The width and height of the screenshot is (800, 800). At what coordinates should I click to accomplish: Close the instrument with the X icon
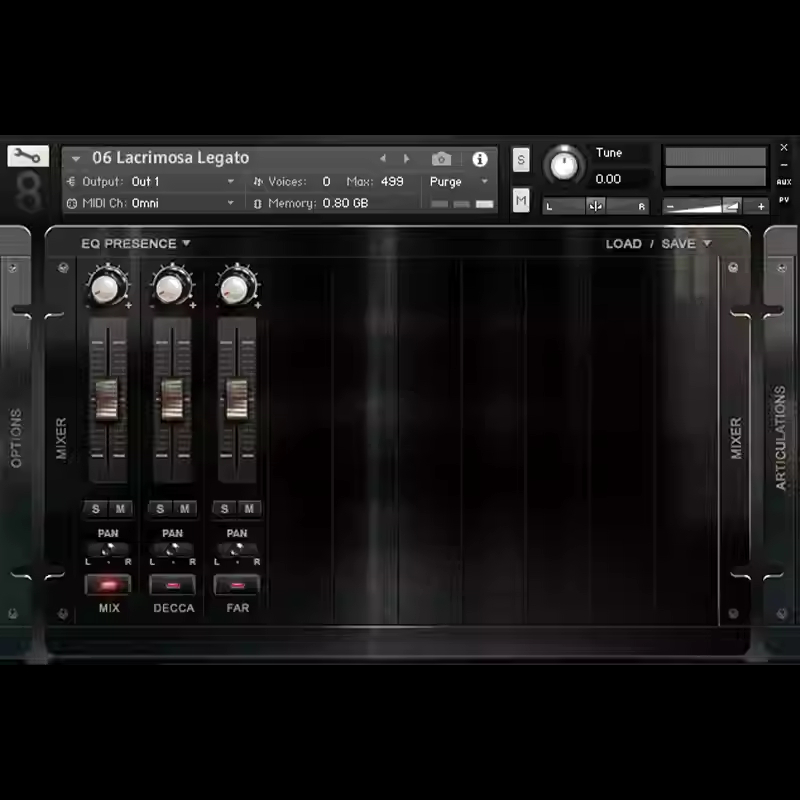pyautogui.click(x=784, y=147)
